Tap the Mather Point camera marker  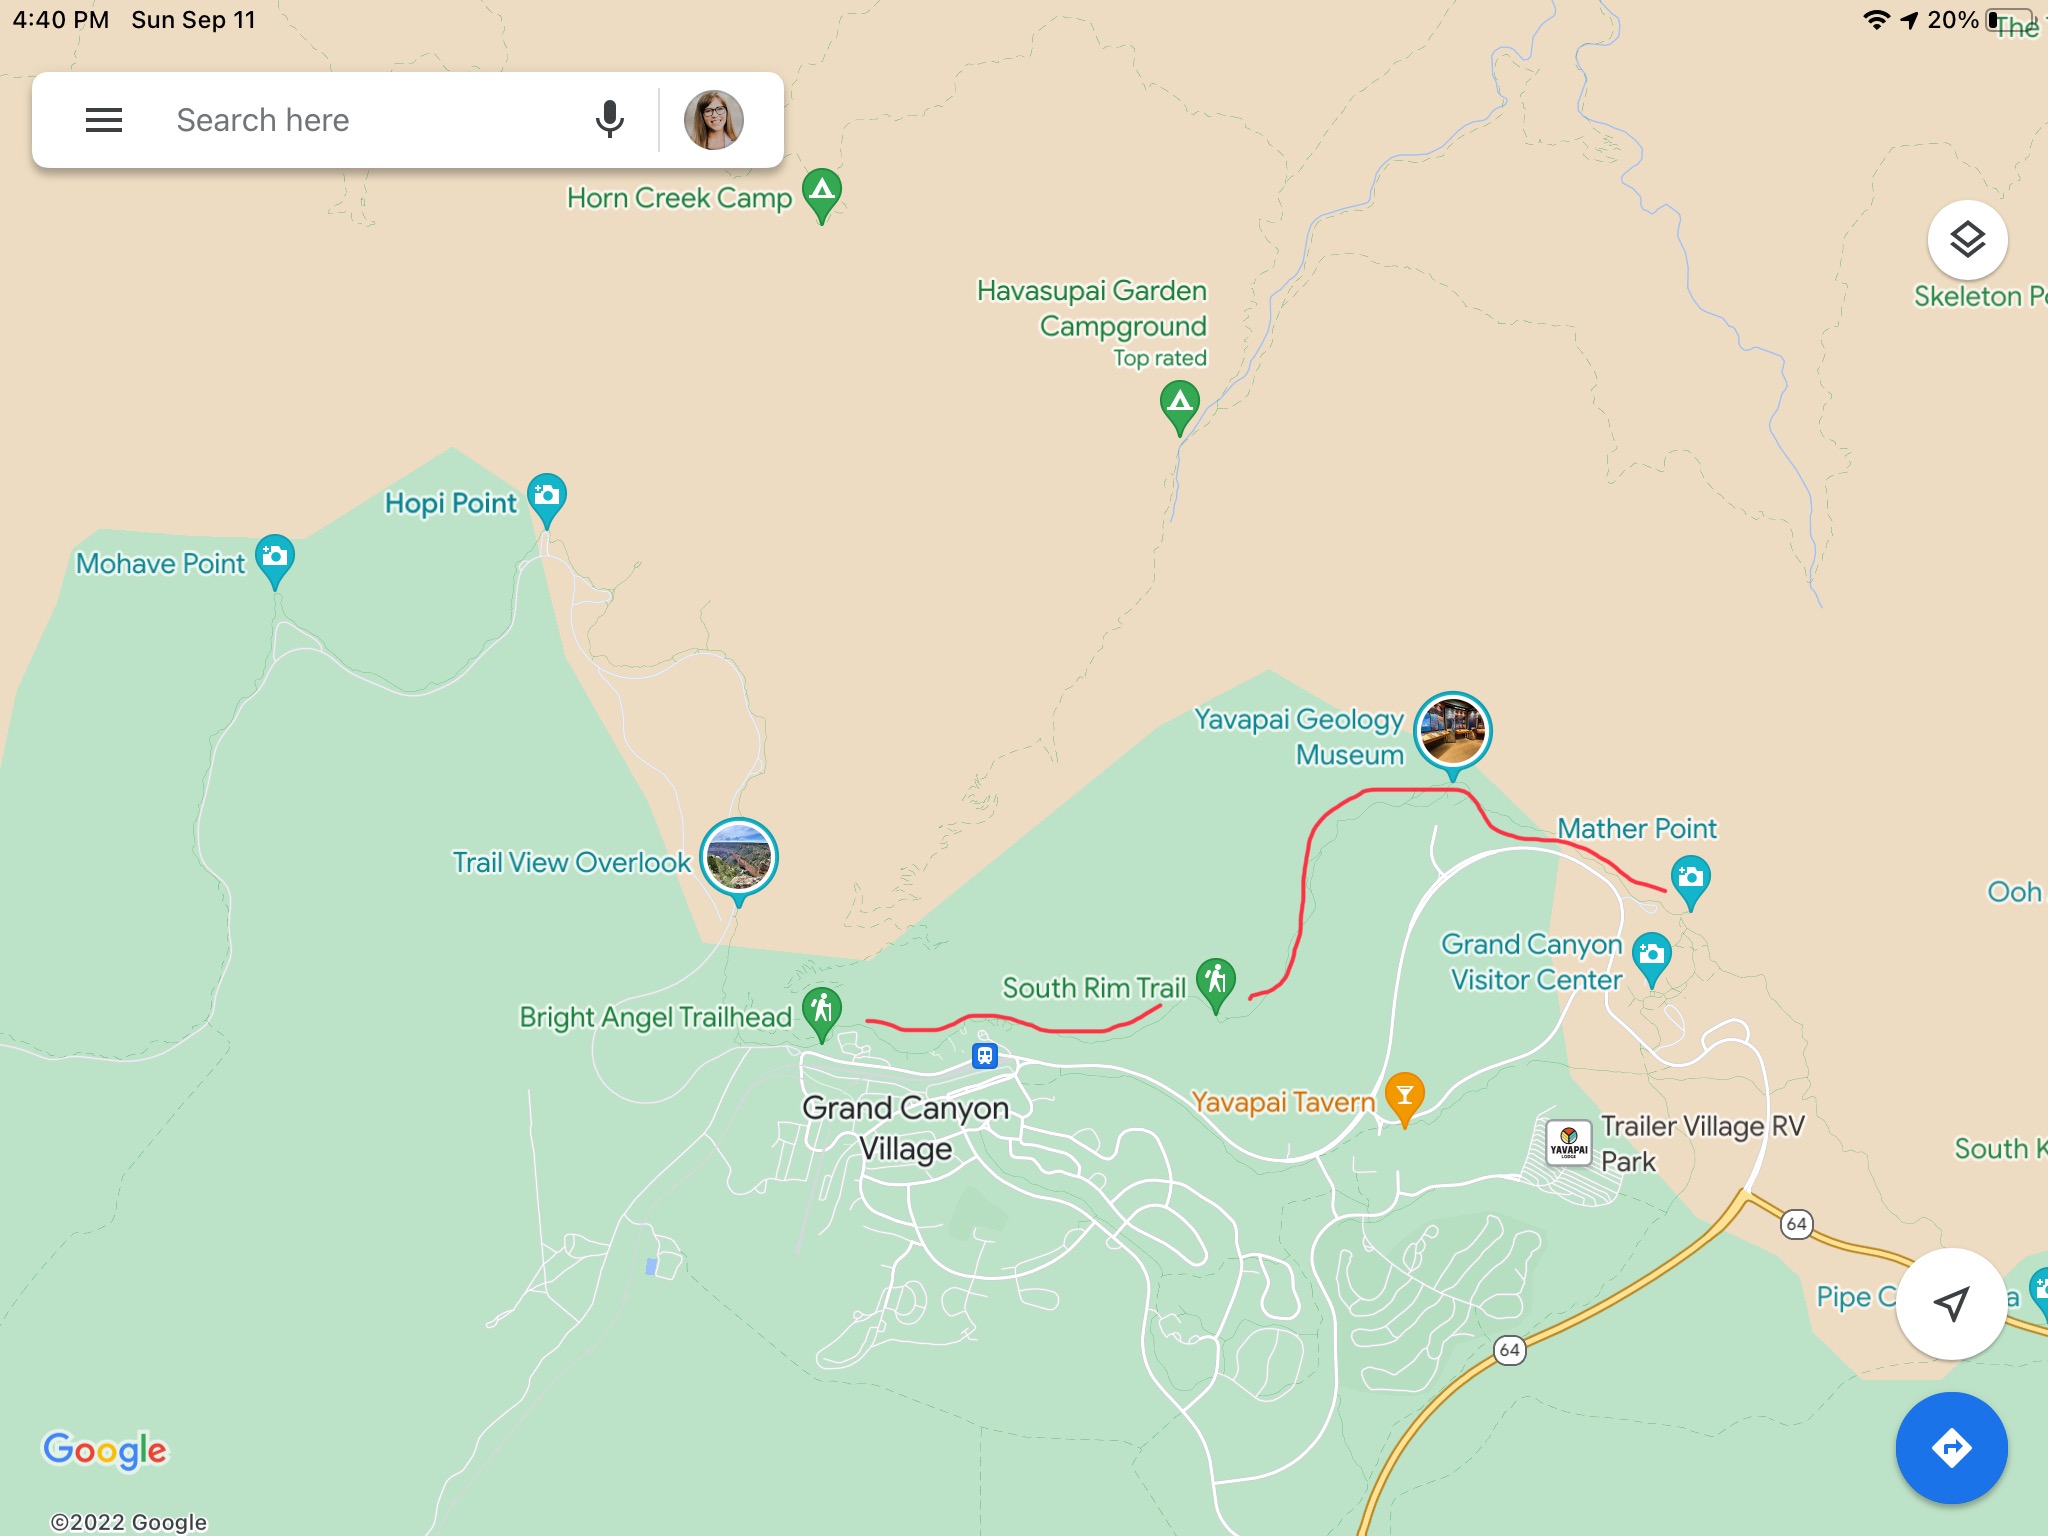point(1690,881)
